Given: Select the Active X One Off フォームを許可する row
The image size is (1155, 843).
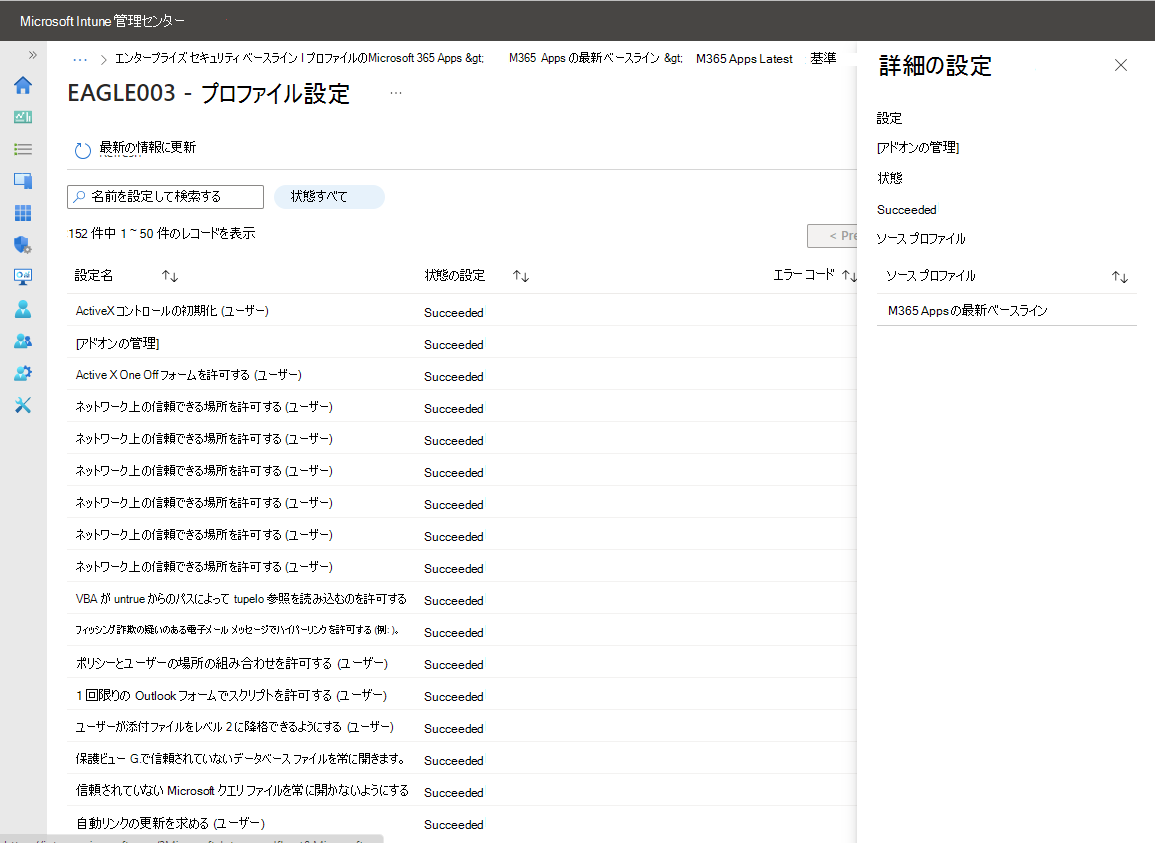Looking at the screenshot, I should tap(462, 375).
